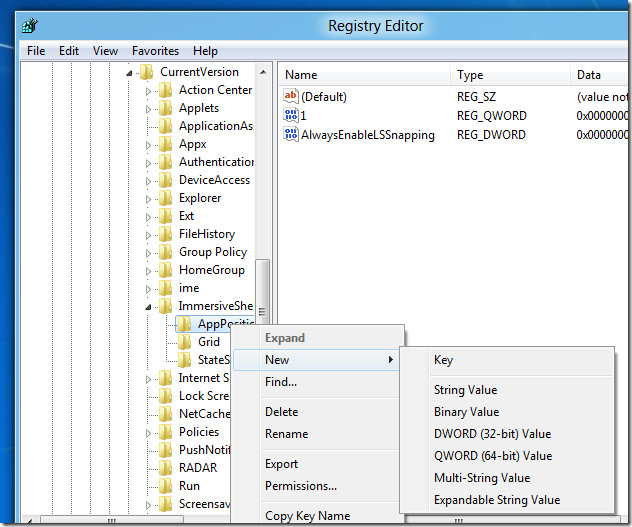The width and height of the screenshot is (632, 527).
Task: Create a new DWORD (32-bit) Value
Action: coord(507,434)
